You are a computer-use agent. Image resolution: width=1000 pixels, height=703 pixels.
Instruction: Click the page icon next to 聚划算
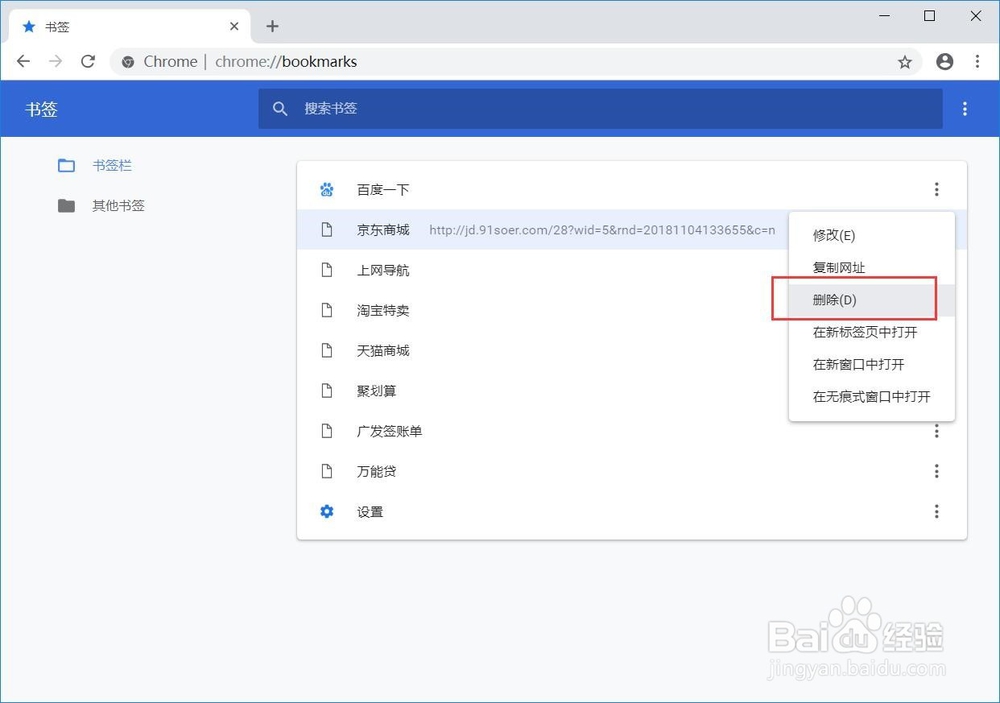pos(327,391)
